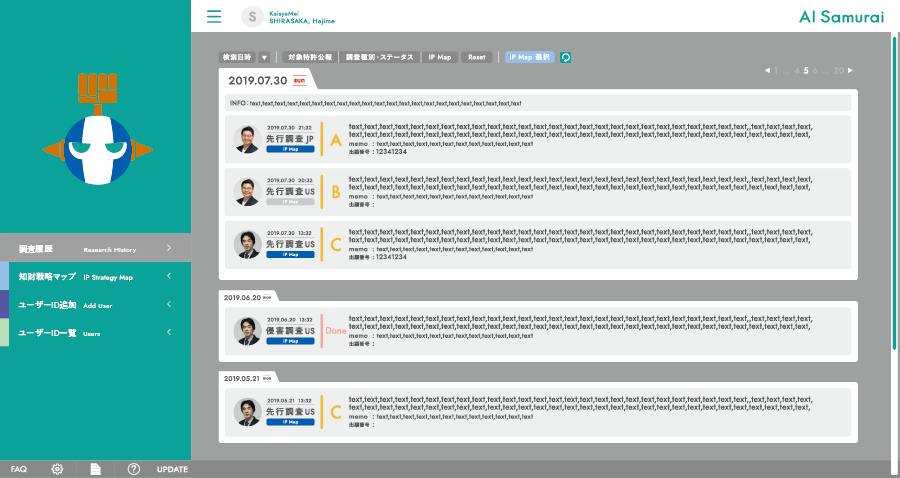This screenshot has height=478, width=900.
Task: Click the user avatar circle labeled S
Action: click(252, 16)
